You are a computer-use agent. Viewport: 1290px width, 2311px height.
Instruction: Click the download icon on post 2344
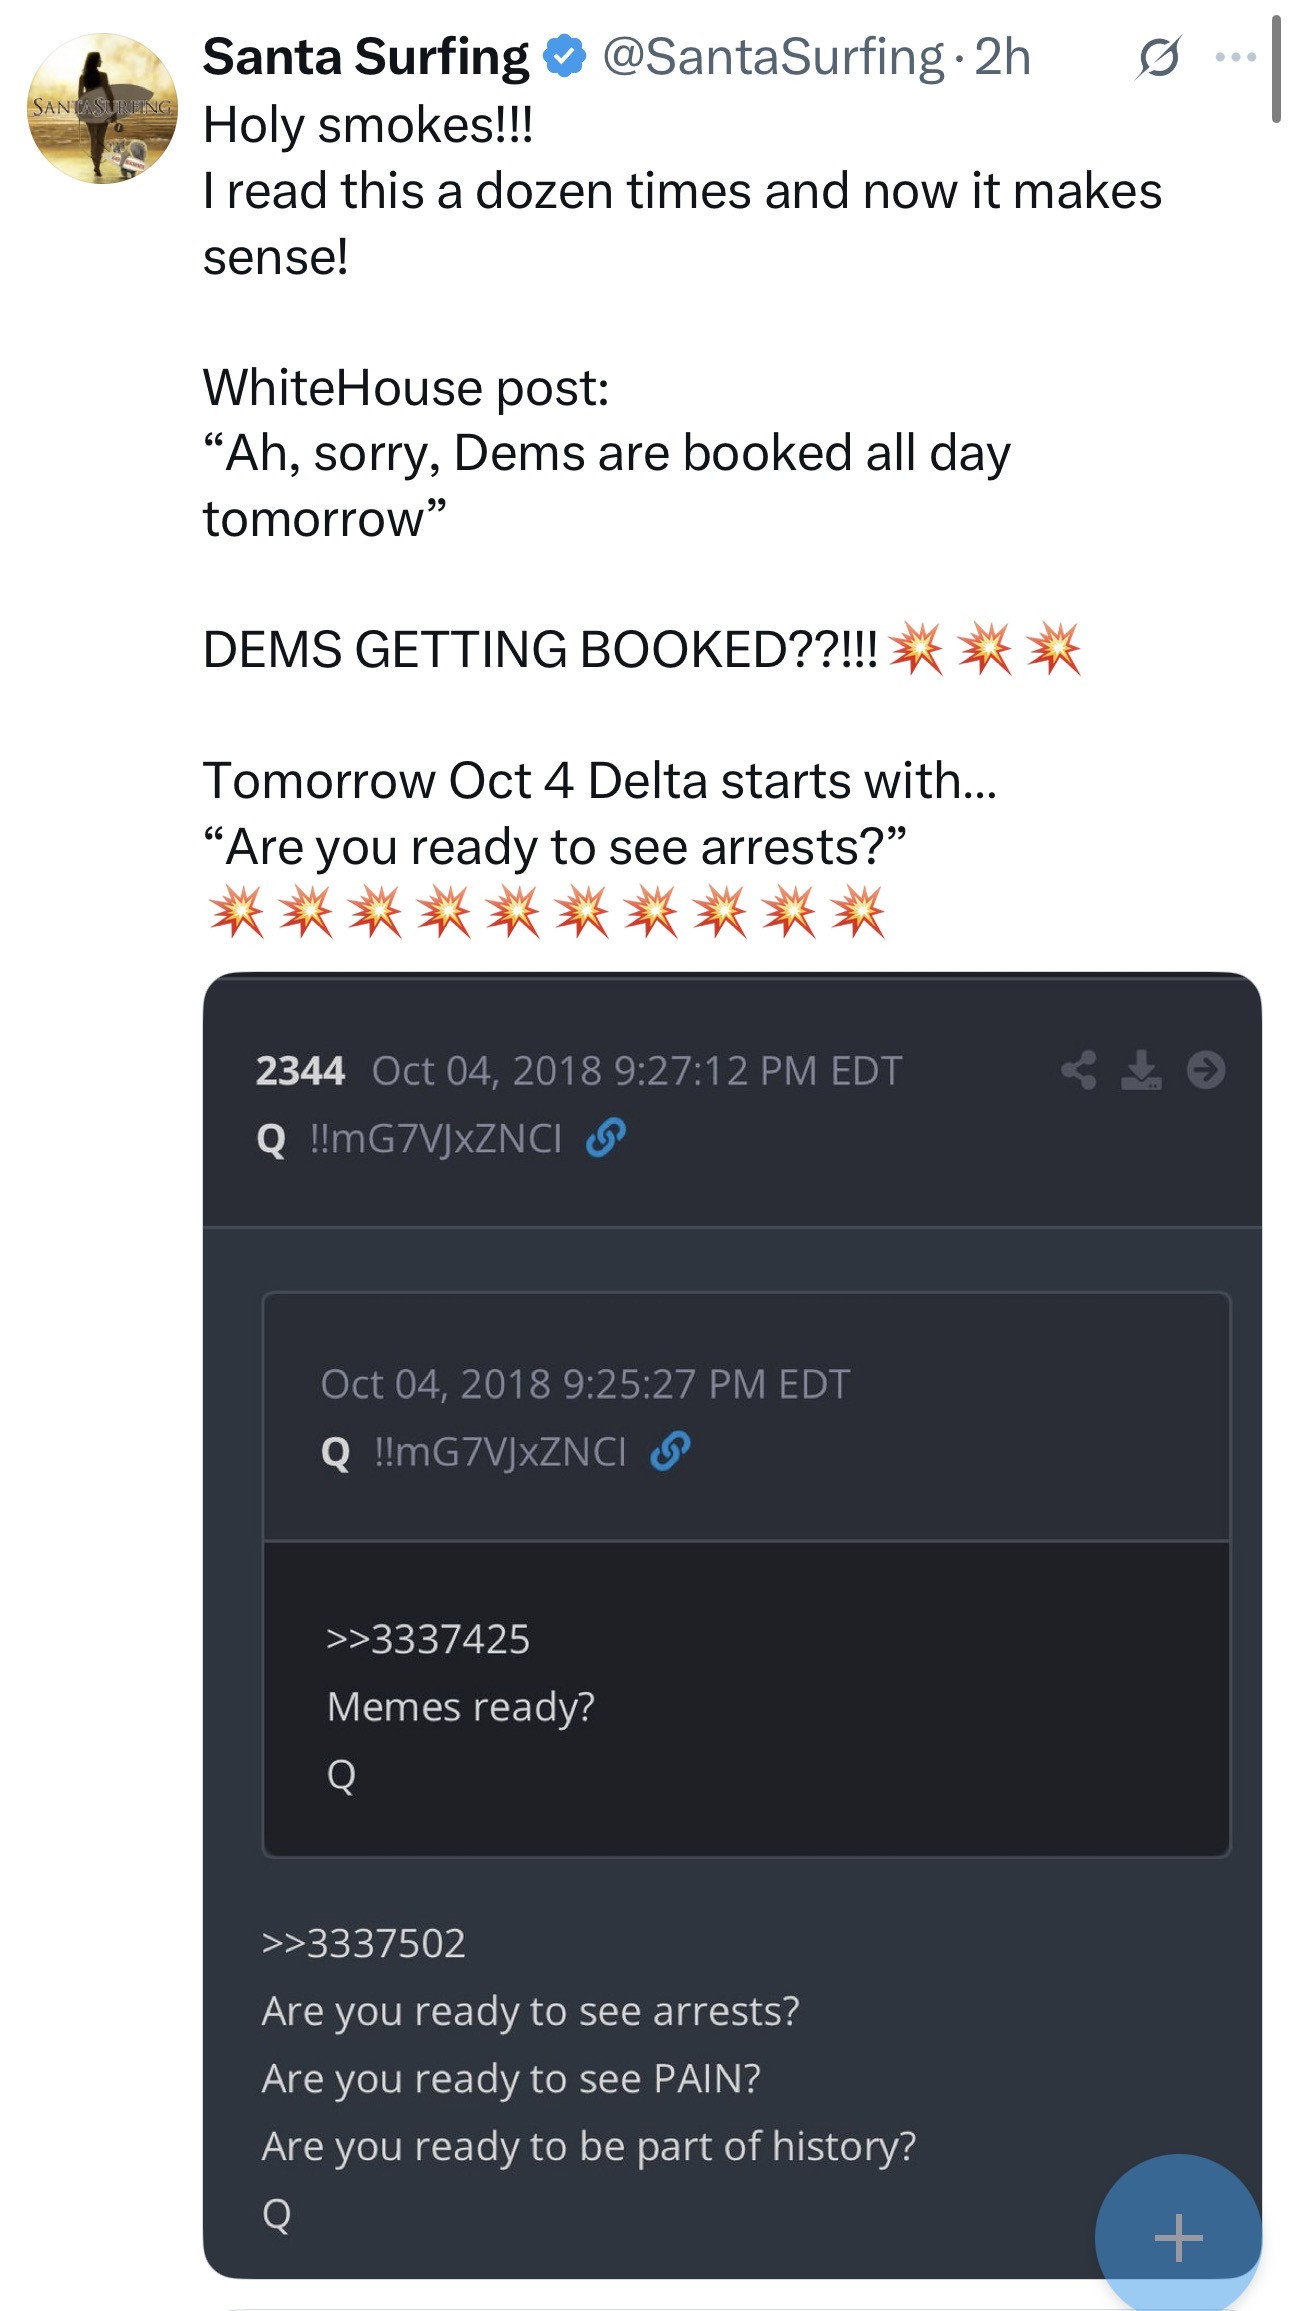(1141, 1070)
